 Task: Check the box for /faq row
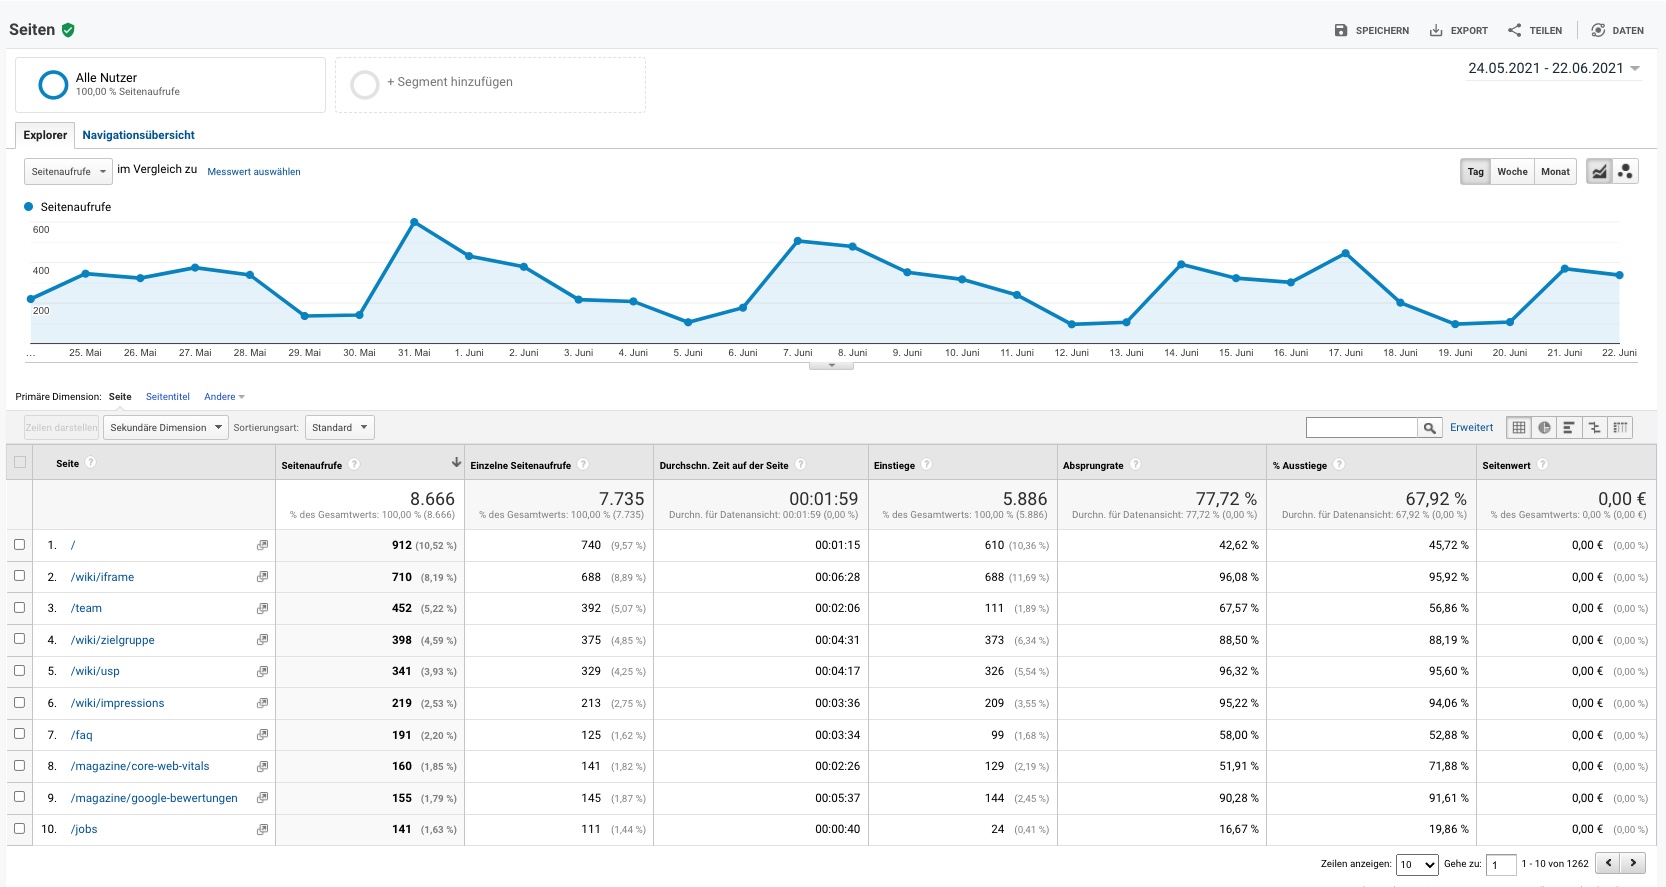(x=20, y=734)
